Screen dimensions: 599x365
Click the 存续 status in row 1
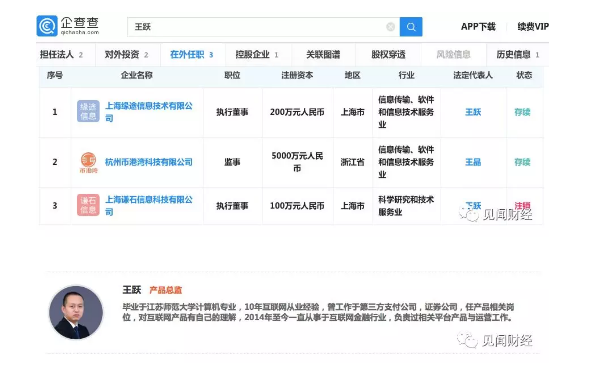coord(522,112)
